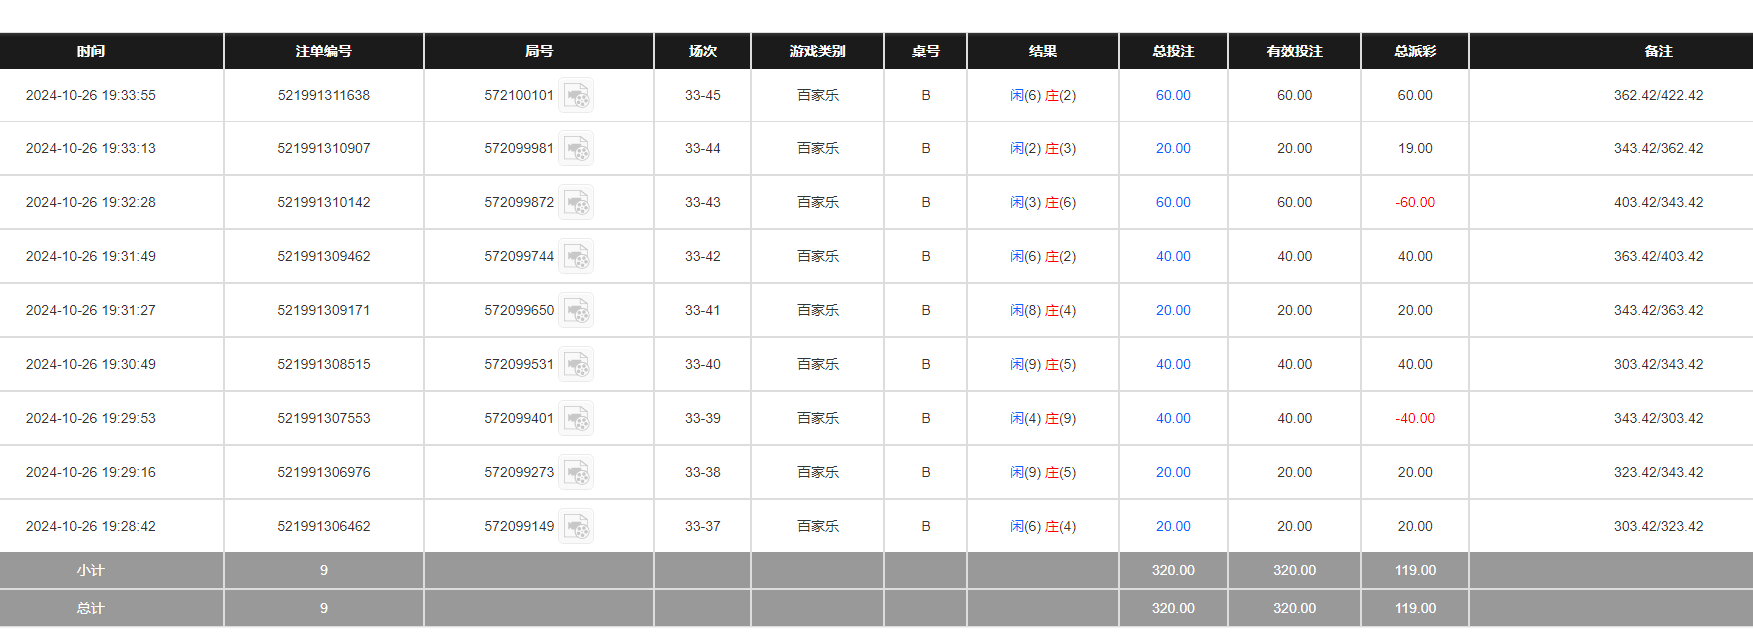Image resolution: width=1753 pixels, height=642 pixels.
Task: Click the 总派彩 column header
Action: click(x=1415, y=51)
